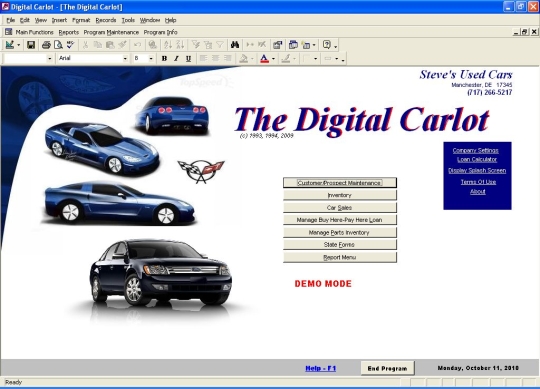The image size is (540, 389).
Task: Click the Print icon
Action: click(46, 45)
